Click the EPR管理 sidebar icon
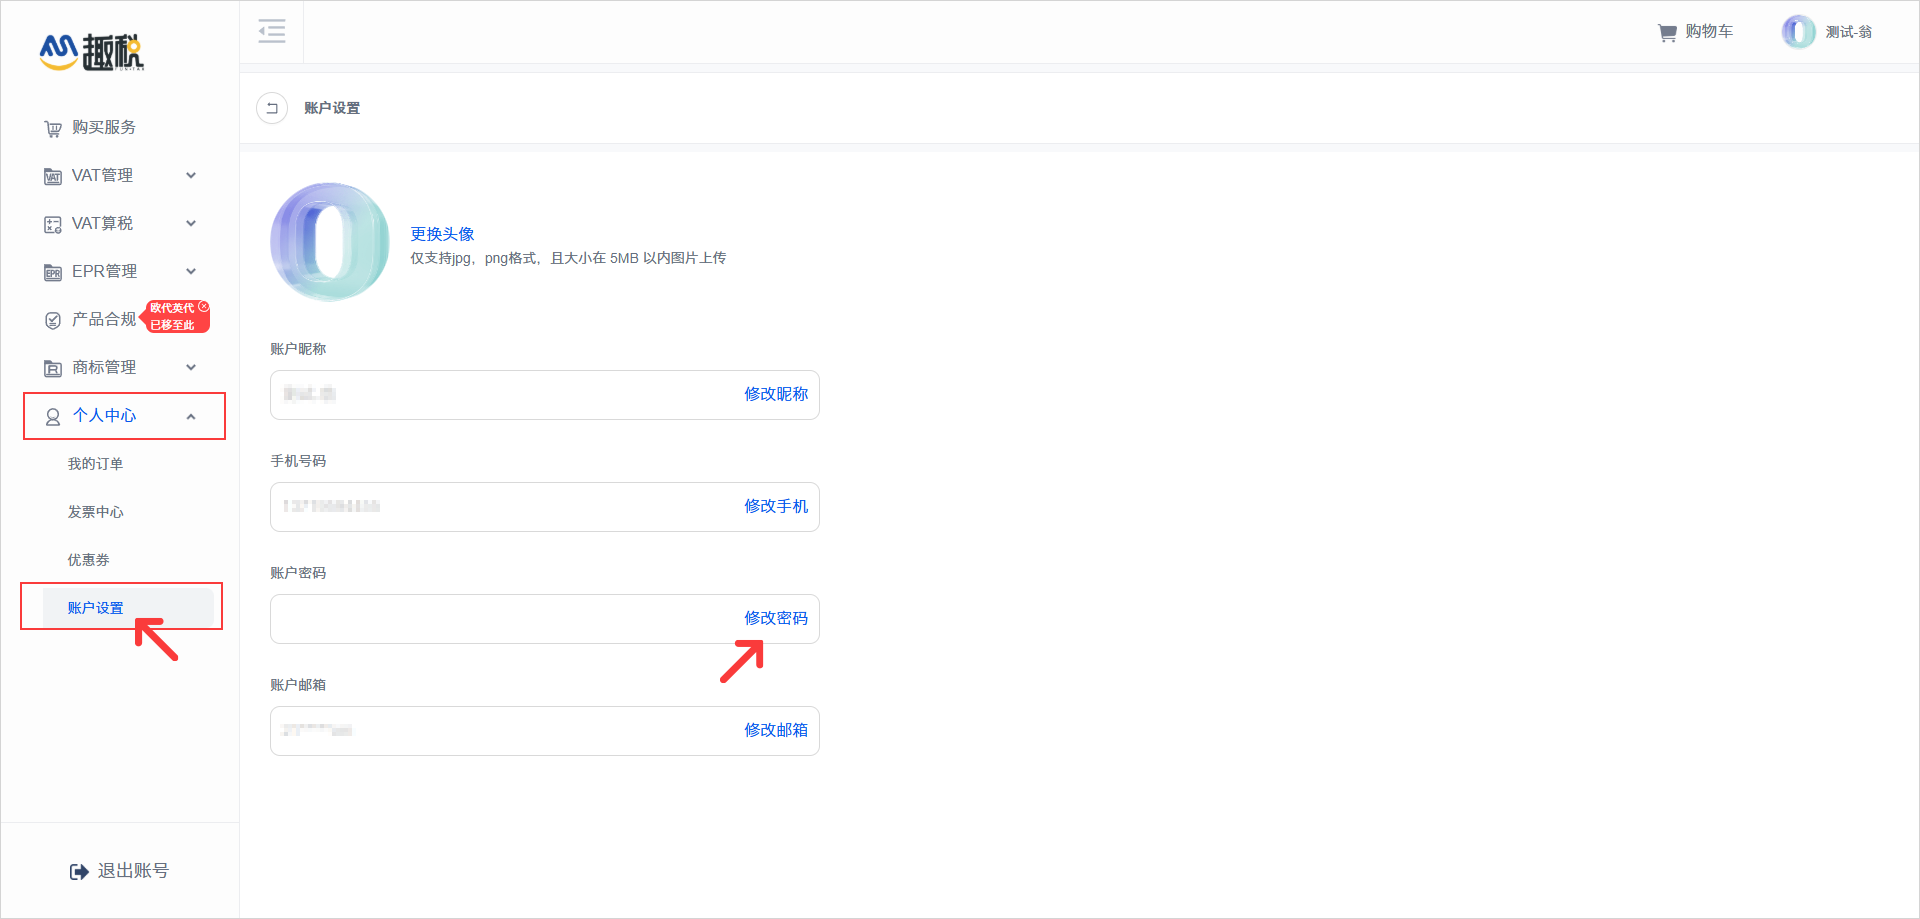The height and width of the screenshot is (919, 1920). pyautogui.click(x=52, y=271)
